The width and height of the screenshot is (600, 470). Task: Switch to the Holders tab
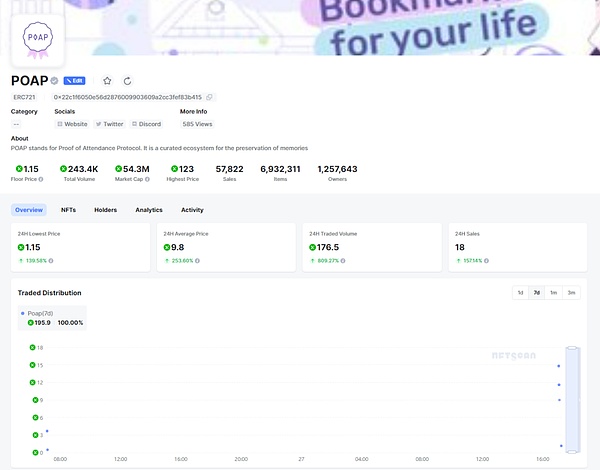tap(105, 210)
